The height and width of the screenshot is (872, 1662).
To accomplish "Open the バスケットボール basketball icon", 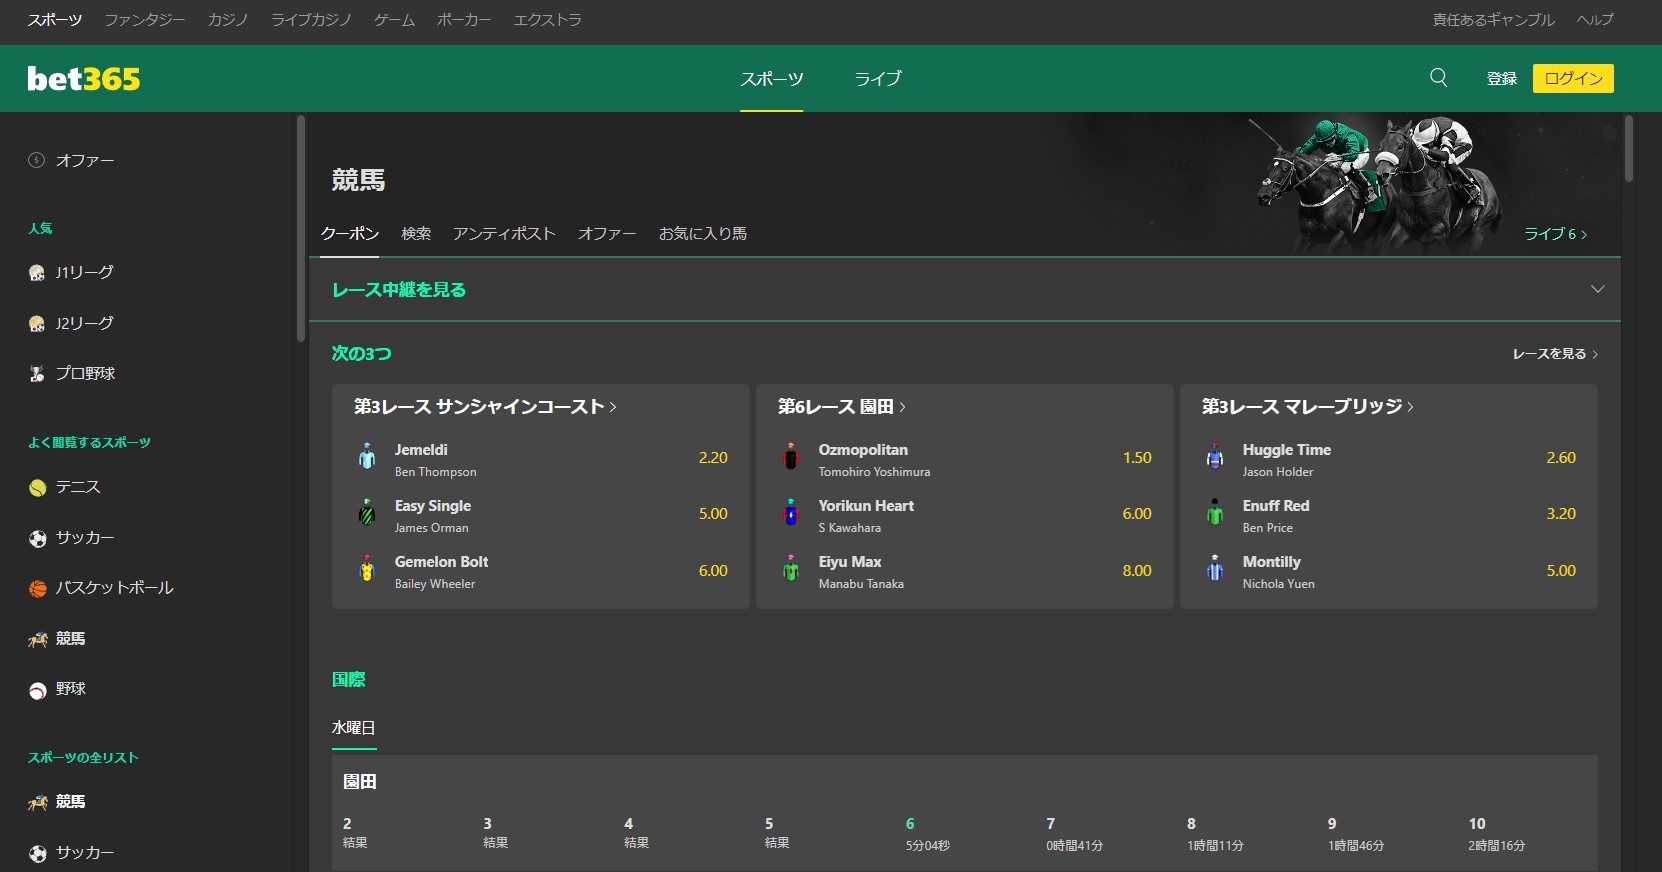I will [37, 589].
